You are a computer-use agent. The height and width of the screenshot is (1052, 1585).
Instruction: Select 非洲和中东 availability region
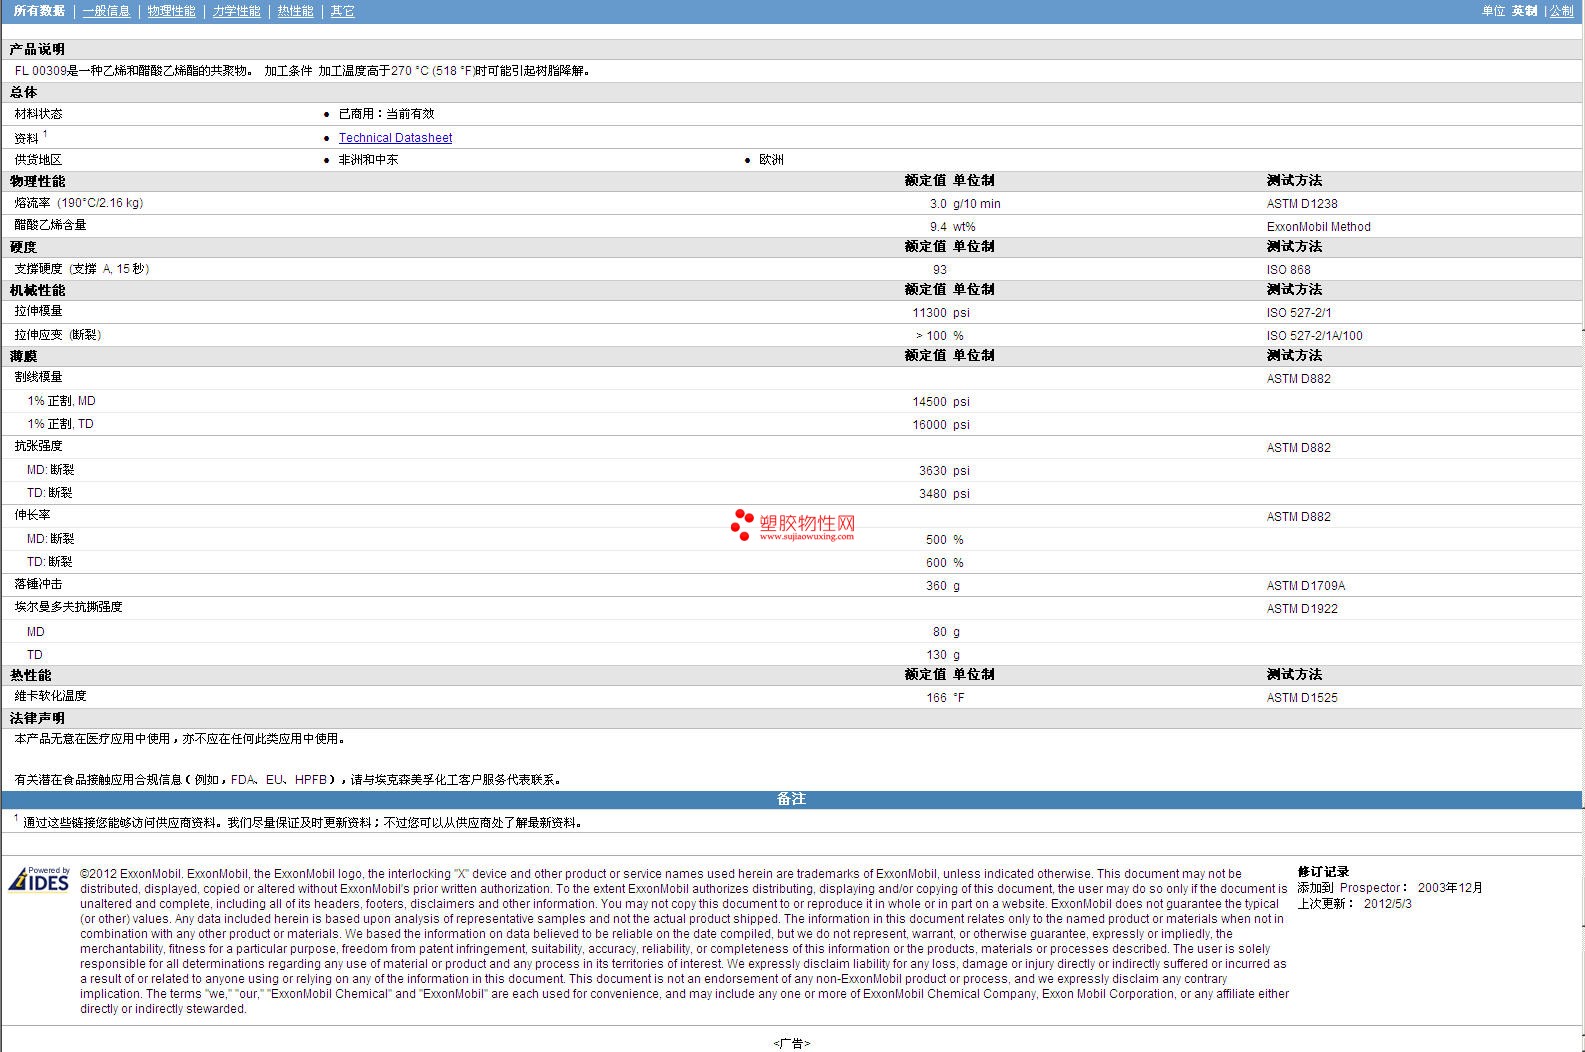click(x=368, y=160)
